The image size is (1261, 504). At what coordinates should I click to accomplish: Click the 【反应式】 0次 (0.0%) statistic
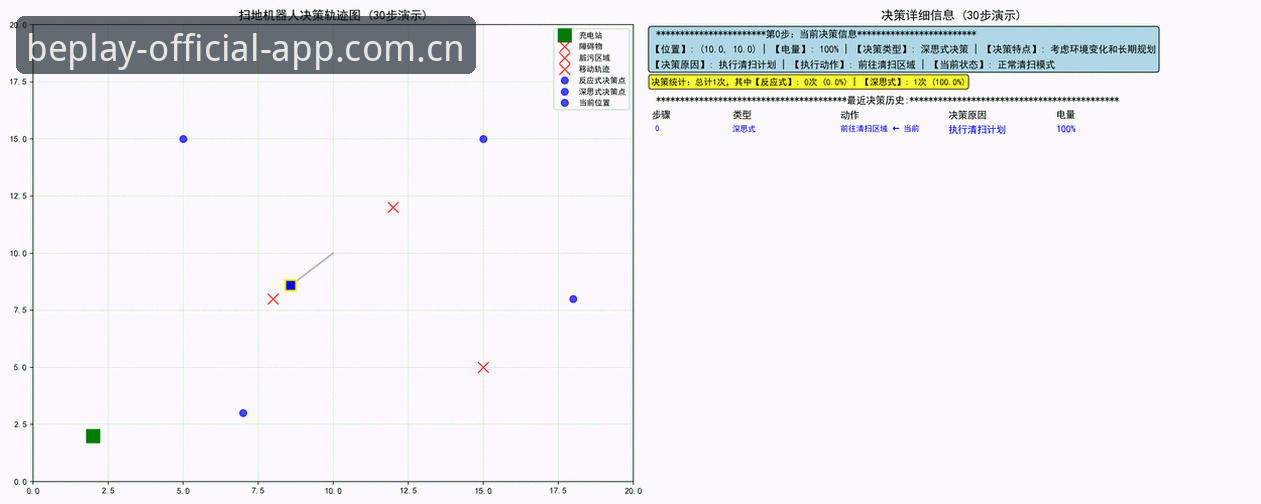799,82
